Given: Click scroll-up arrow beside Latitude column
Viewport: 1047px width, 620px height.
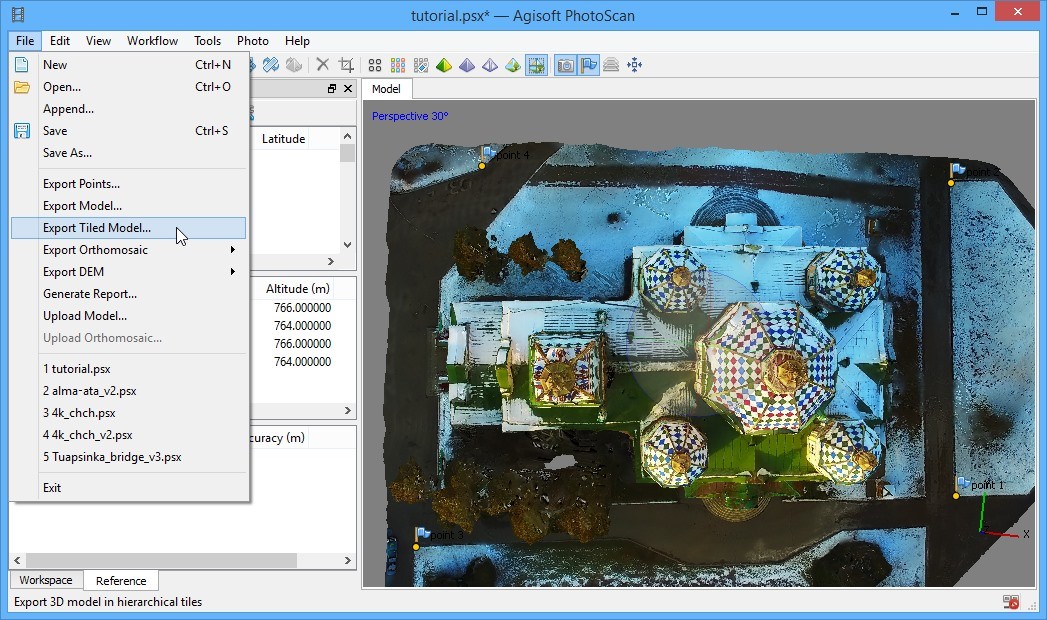Looking at the screenshot, I should (x=347, y=136).
